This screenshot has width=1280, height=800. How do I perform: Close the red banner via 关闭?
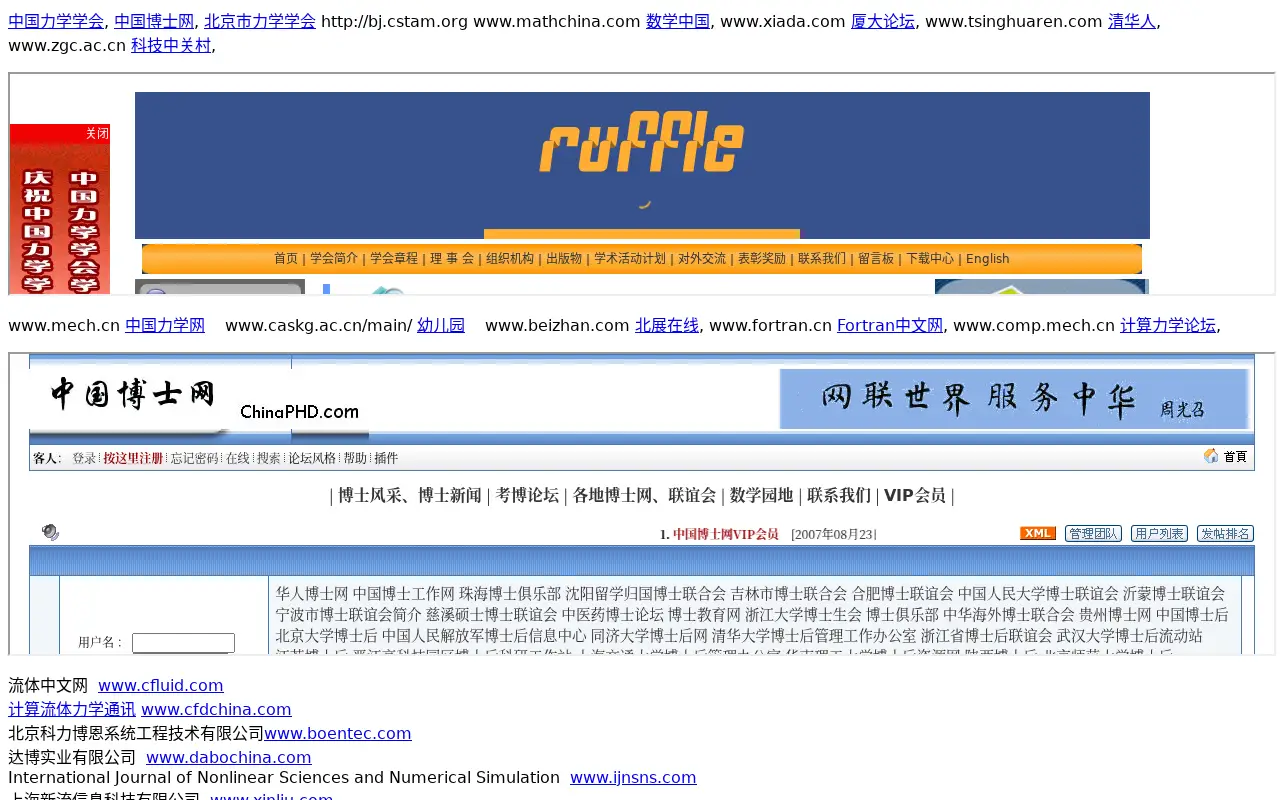coord(97,134)
